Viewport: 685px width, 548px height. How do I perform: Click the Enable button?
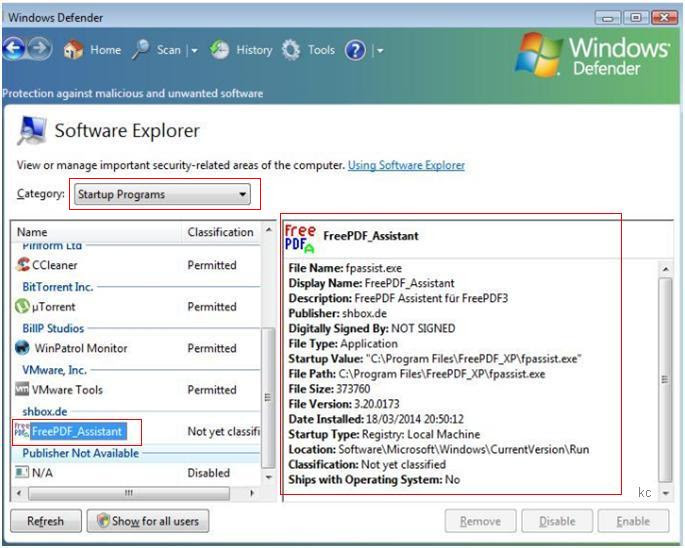pos(633,521)
